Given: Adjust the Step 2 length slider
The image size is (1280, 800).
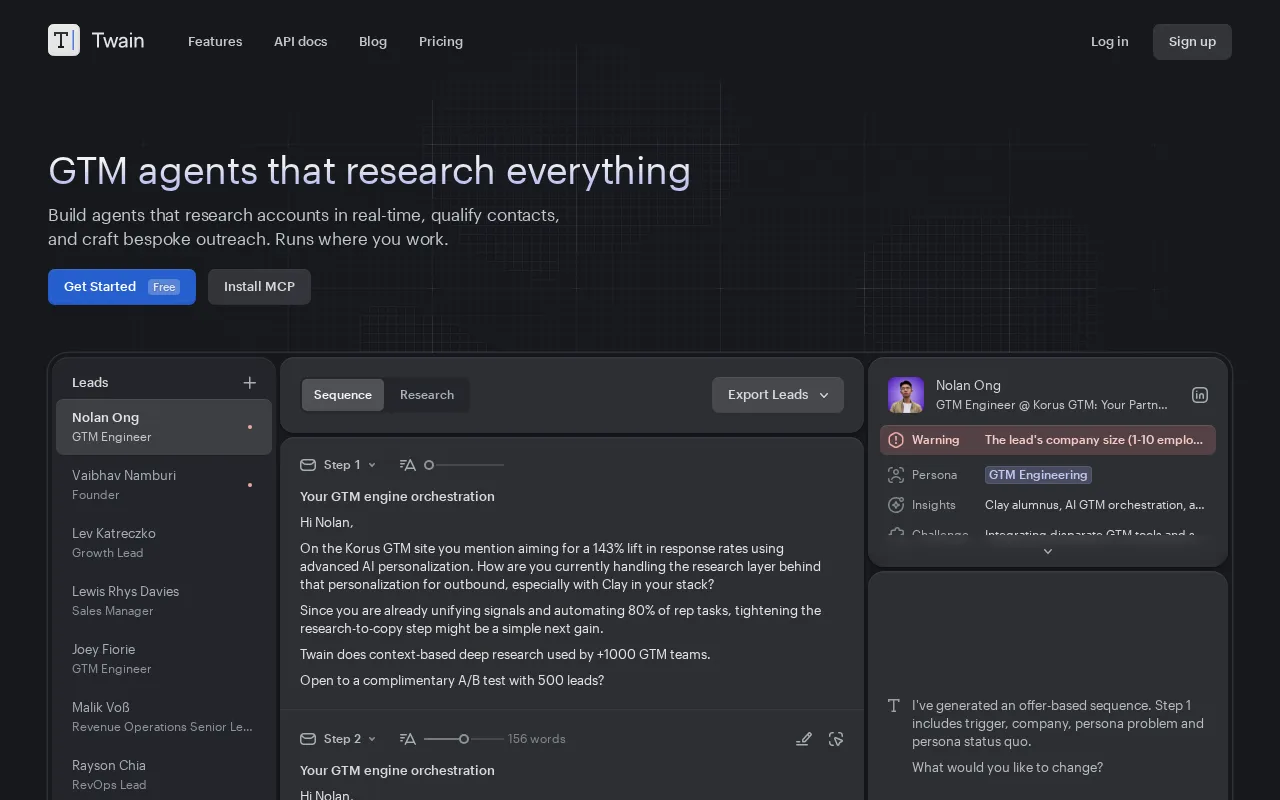Looking at the screenshot, I should pos(464,739).
